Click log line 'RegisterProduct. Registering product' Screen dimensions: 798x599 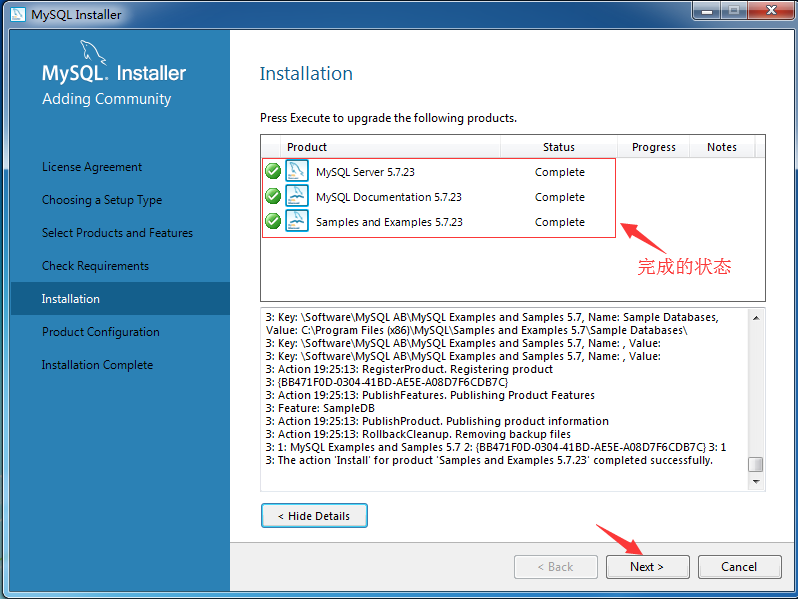[x=409, y=369]
